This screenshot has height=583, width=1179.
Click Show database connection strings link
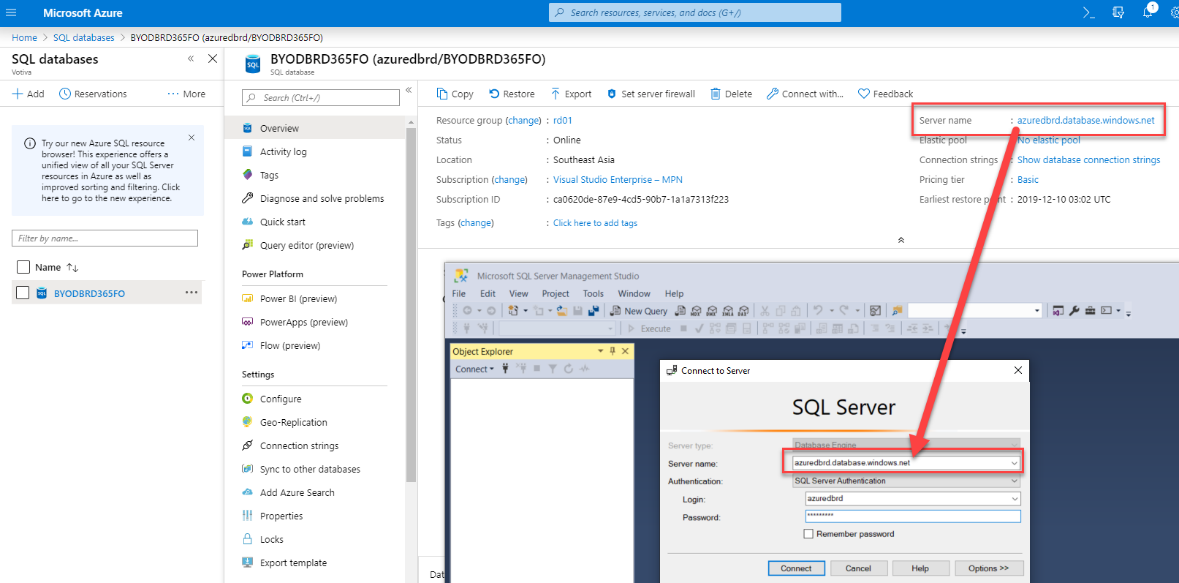tap(1089, 159)
